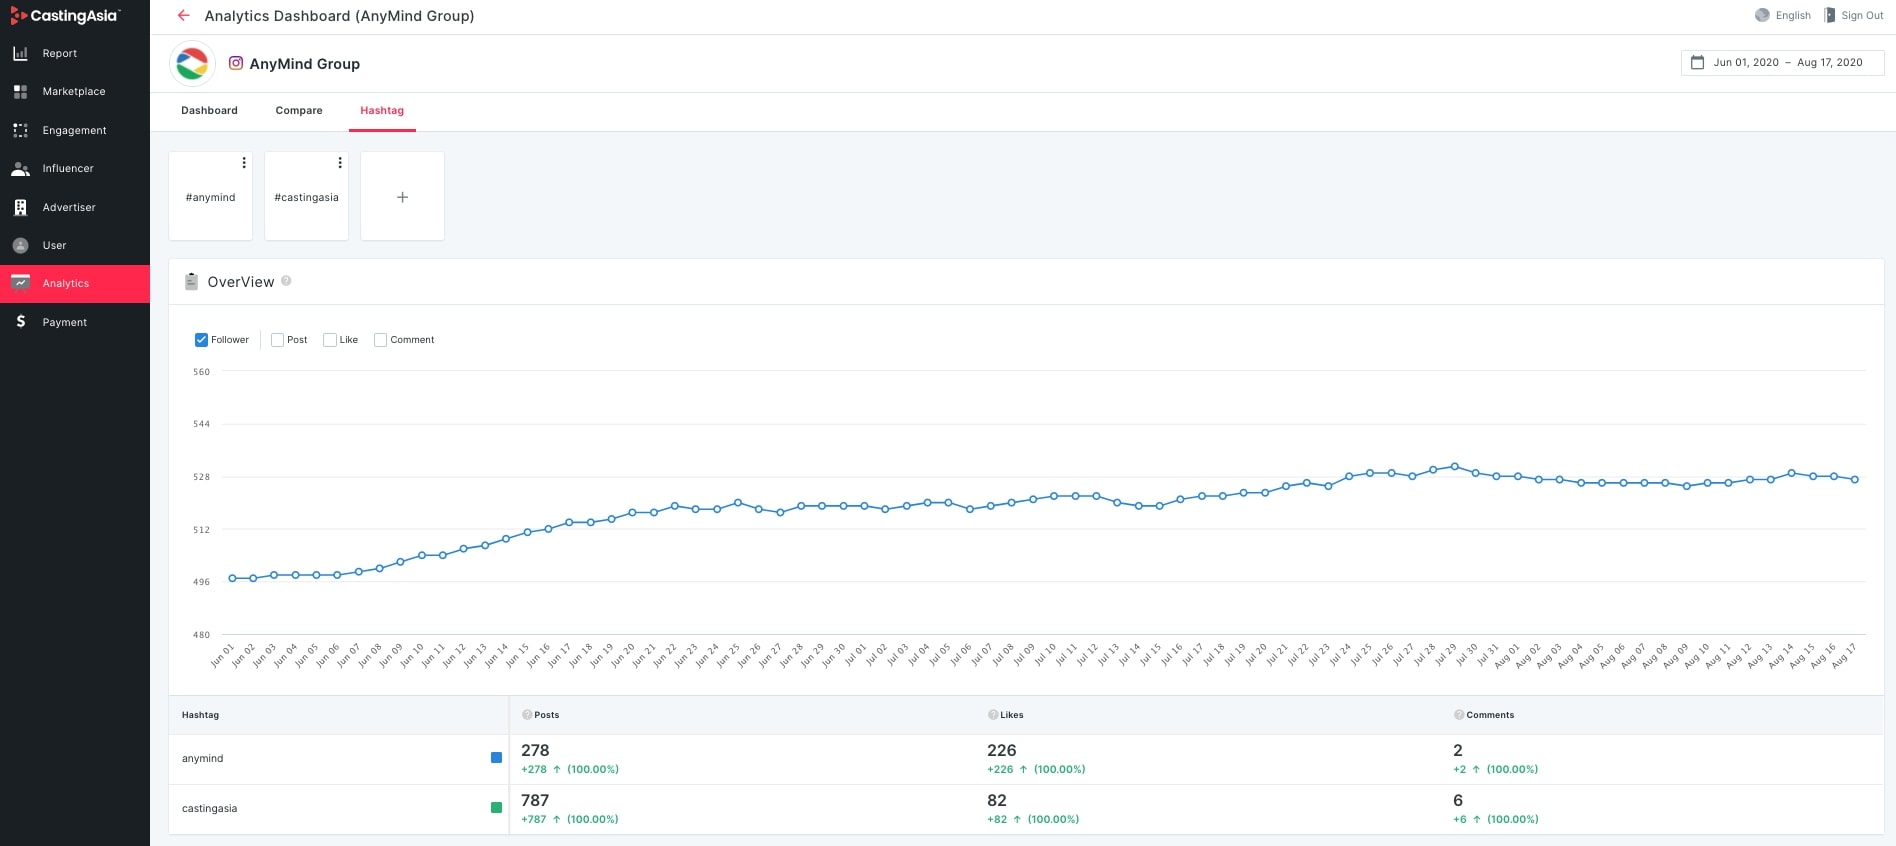Open the Advertiser building icon
The height and width of the screenshot is (846, 1896).
click(20, 207)
